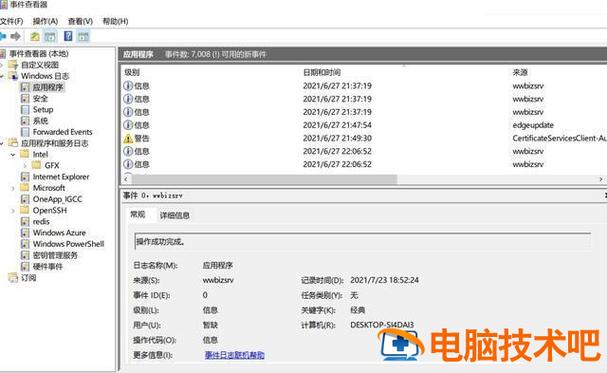Click the computer name DESKTOP-SI4DAI3
Screen dimensions: 607x373
click(x=382, y=325)
